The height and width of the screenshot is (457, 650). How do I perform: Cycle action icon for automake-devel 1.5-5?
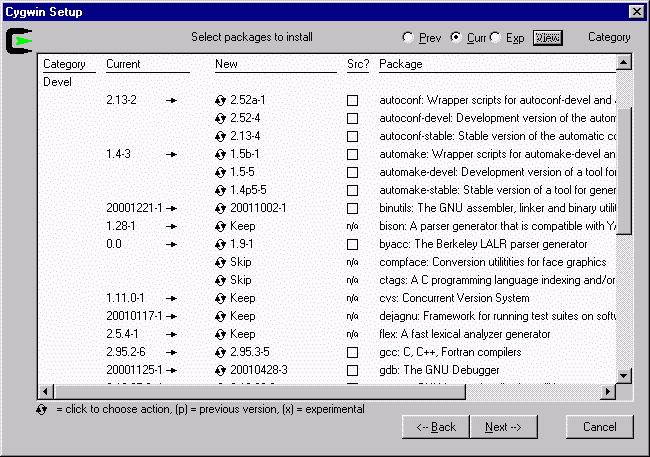[x=221, y=173]
